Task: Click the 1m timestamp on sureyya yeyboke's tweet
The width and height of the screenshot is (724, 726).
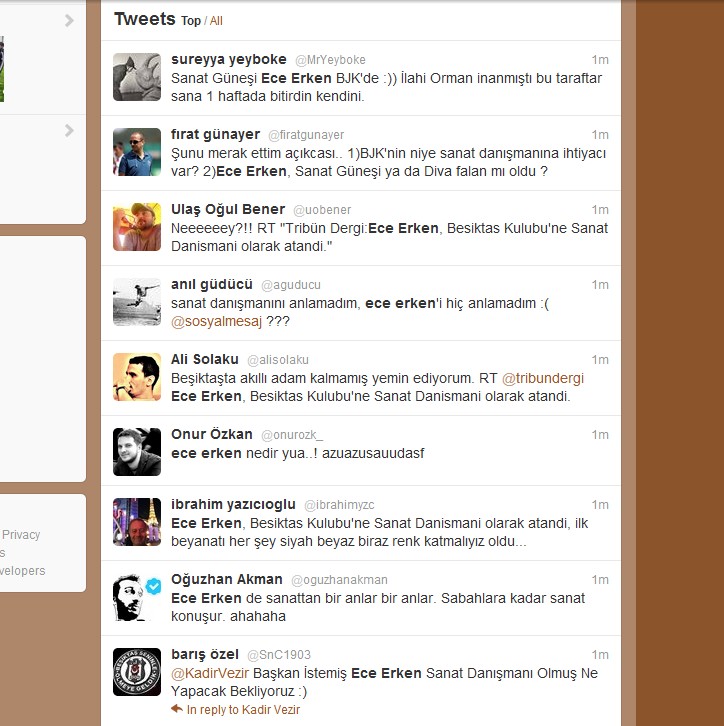Action: pyautogui.click(x=600, y=60)
